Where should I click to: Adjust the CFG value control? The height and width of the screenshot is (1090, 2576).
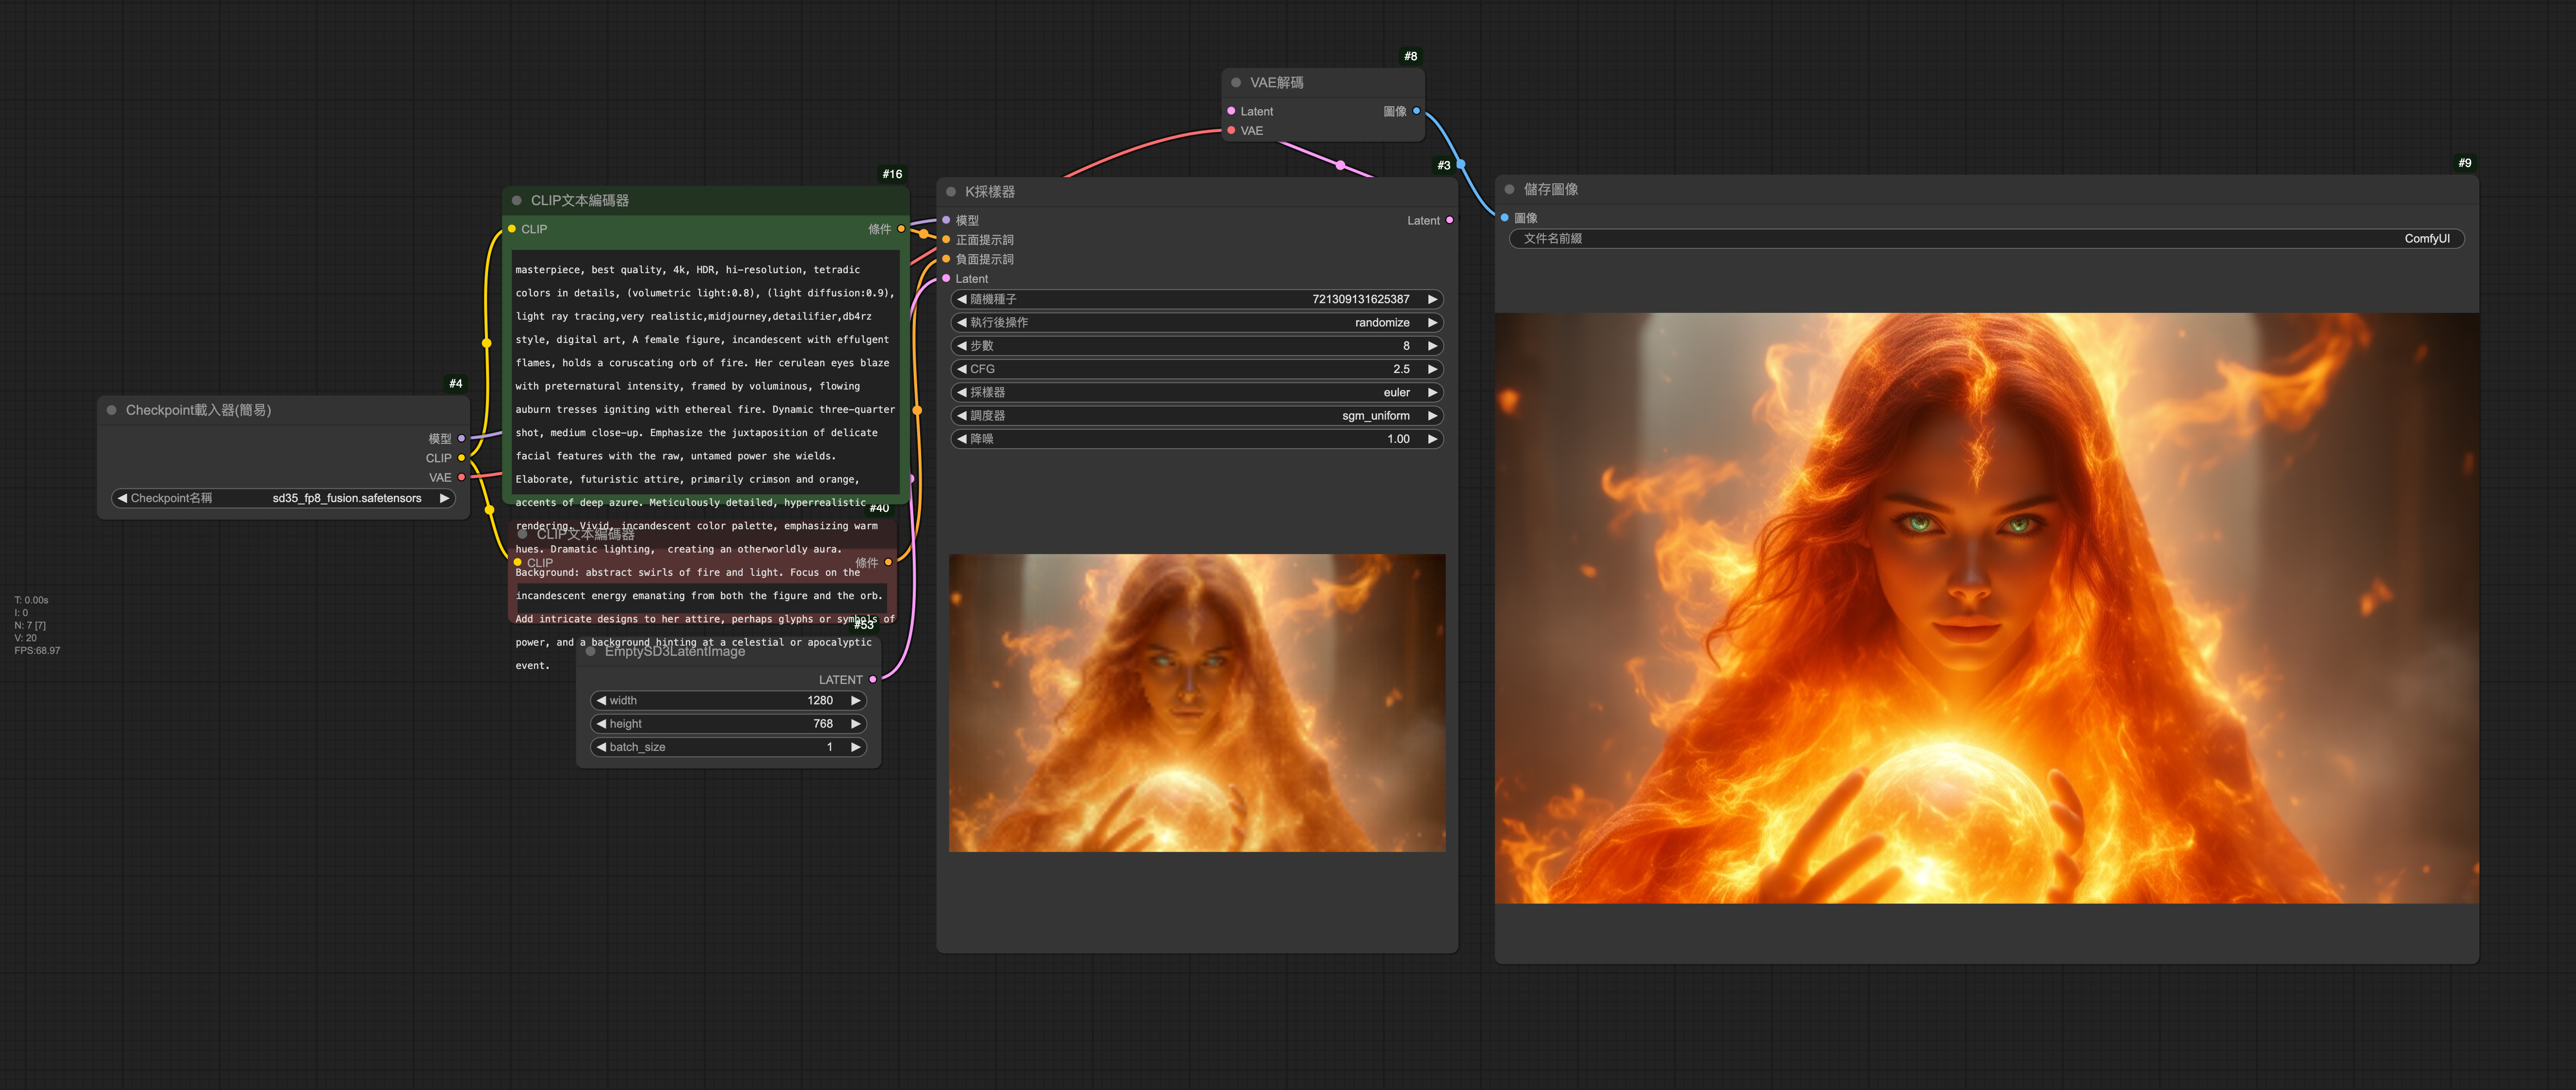[1196, 368]
